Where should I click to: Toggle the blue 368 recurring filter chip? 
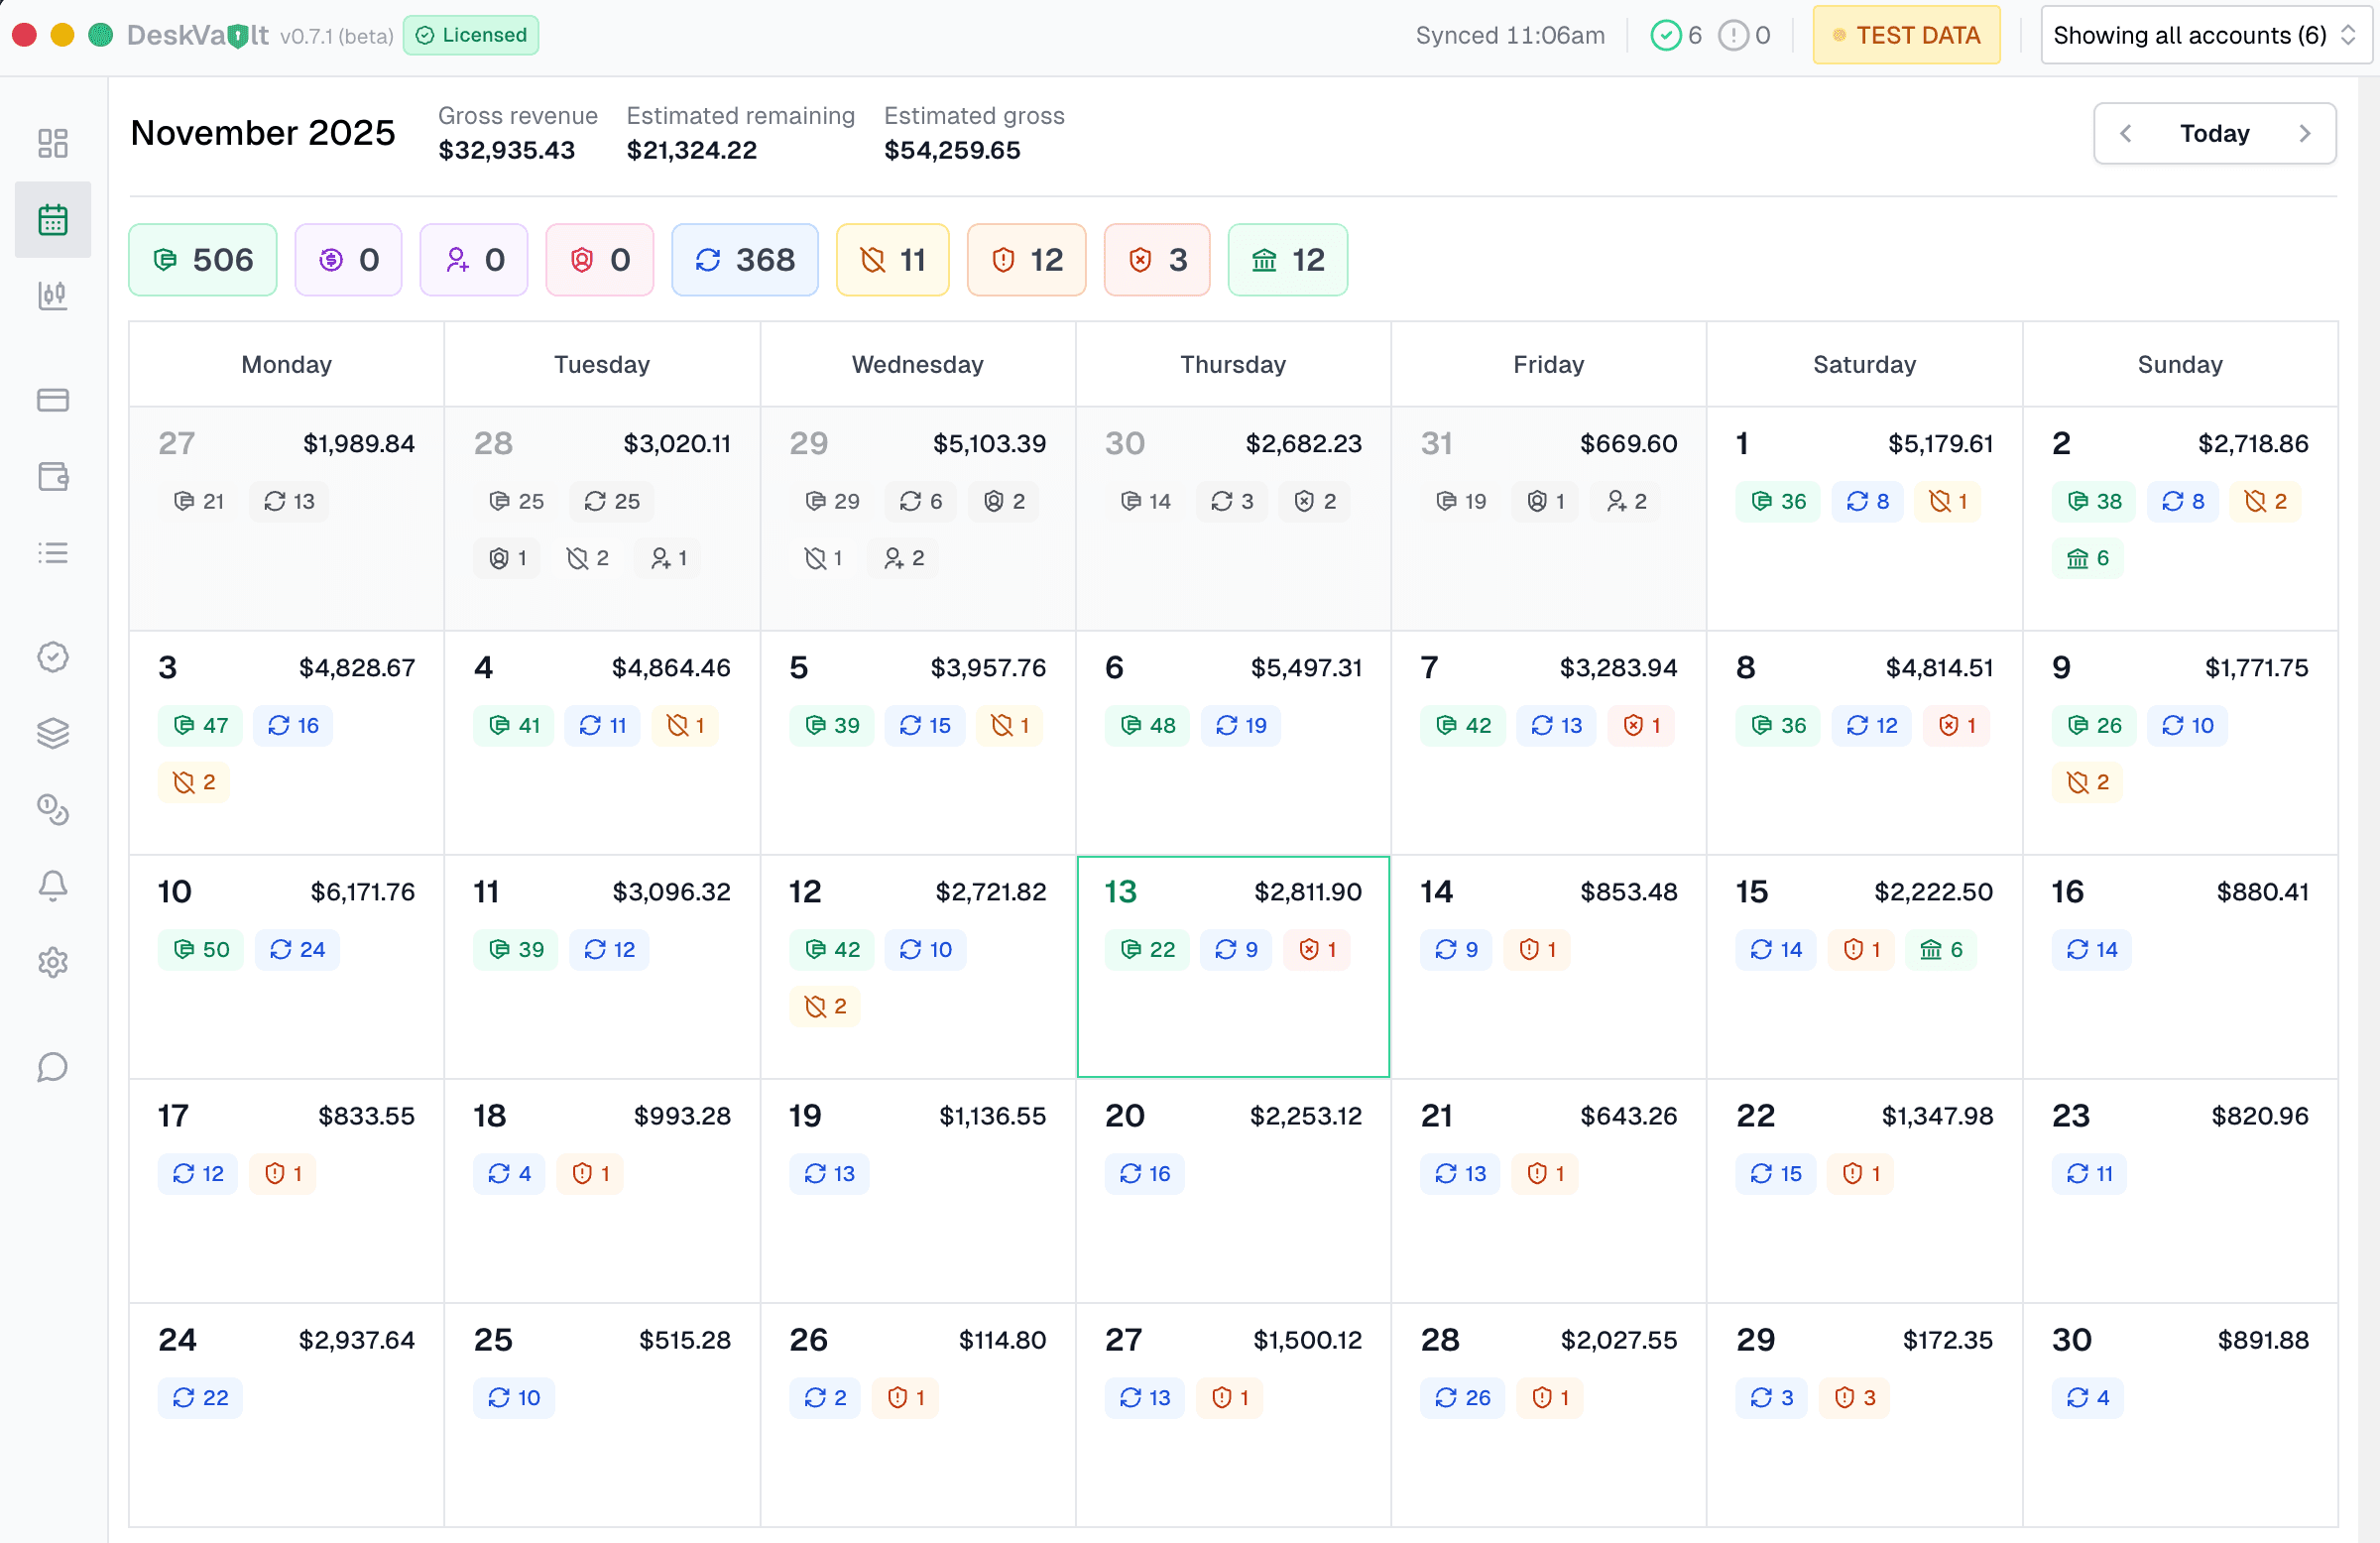(744, 260)
